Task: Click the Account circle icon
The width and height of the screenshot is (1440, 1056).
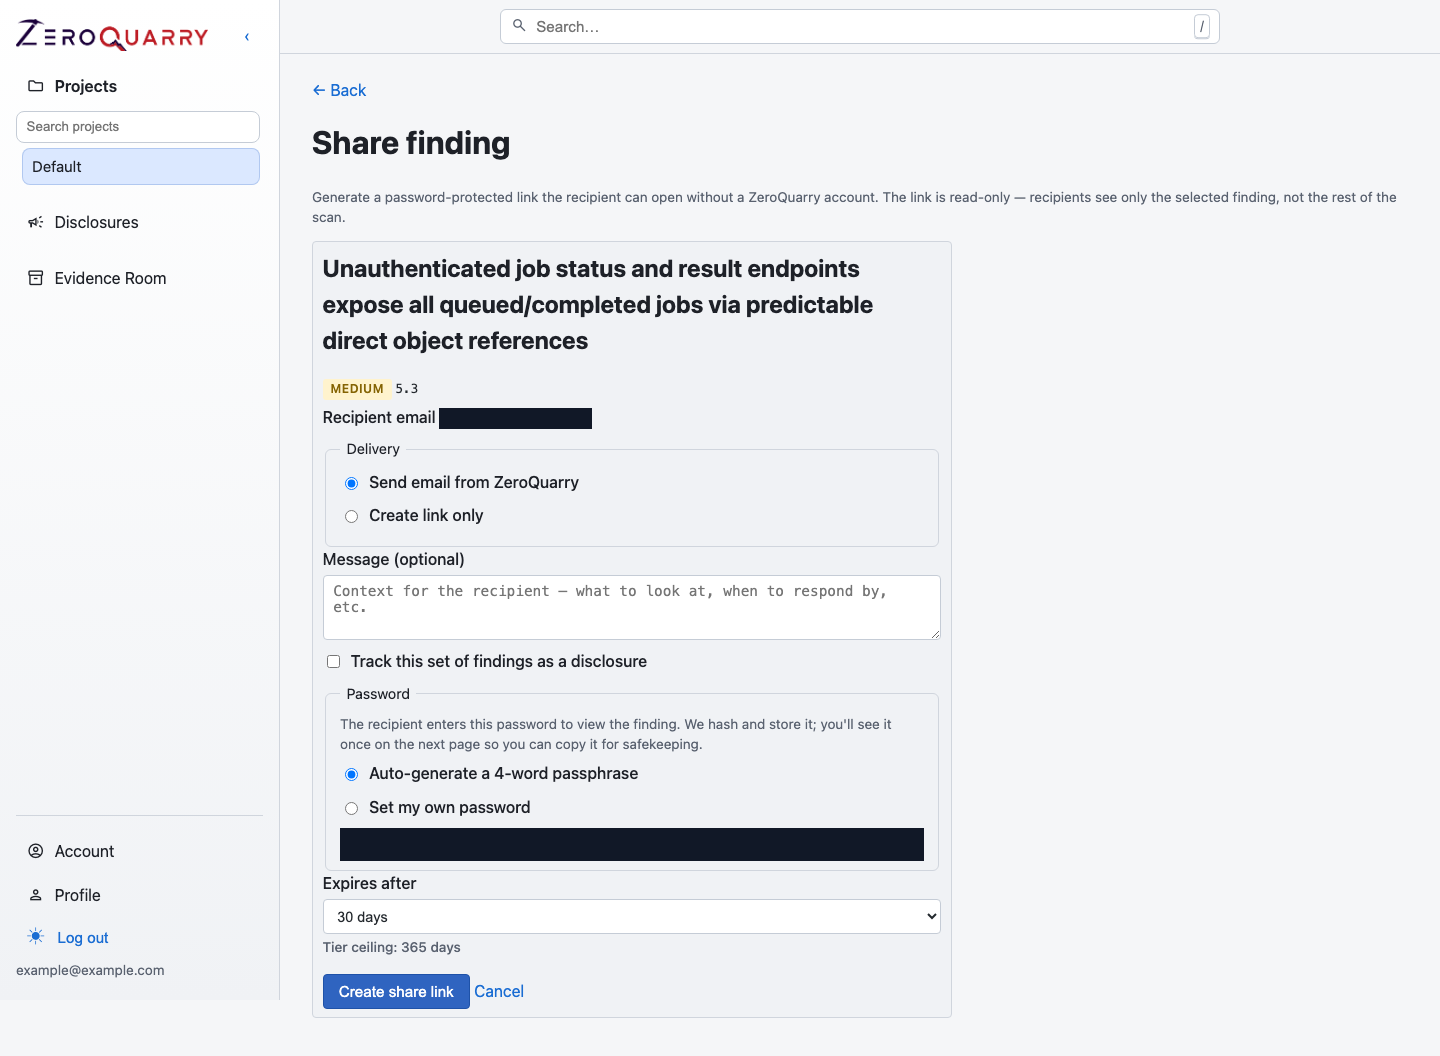Action: pos(36,851)
